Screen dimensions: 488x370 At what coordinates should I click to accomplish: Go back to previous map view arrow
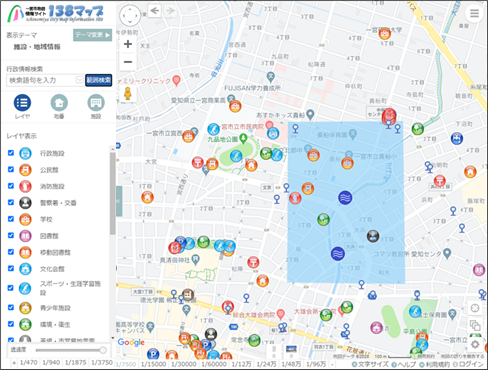coord(154,11)
